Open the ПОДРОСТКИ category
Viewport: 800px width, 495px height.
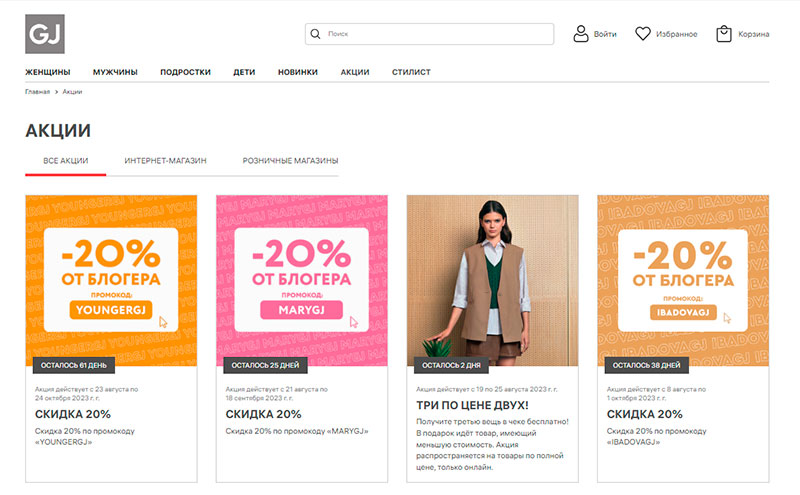click(x=185, y=72)
